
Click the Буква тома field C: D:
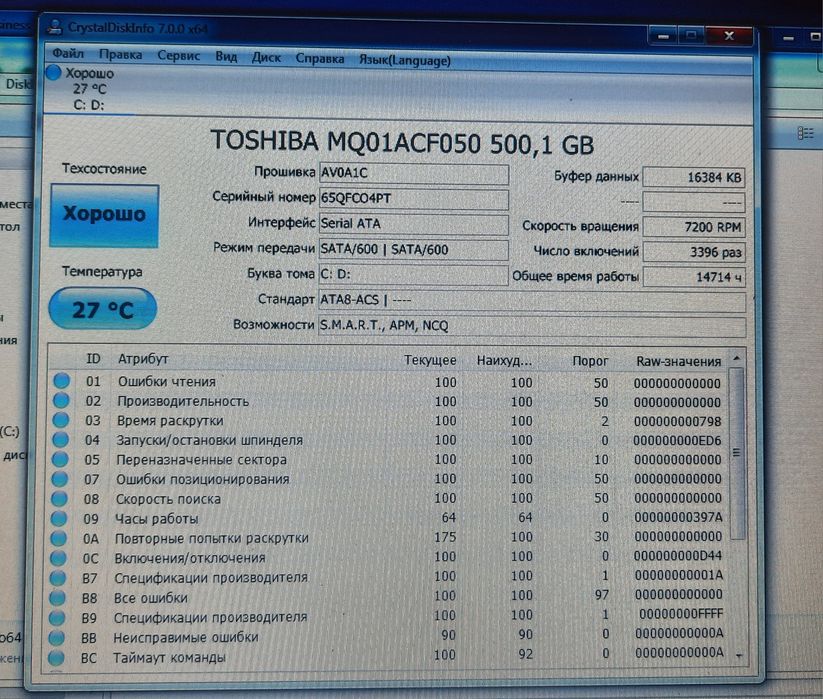pyautogui.click(x=414, y=274)
